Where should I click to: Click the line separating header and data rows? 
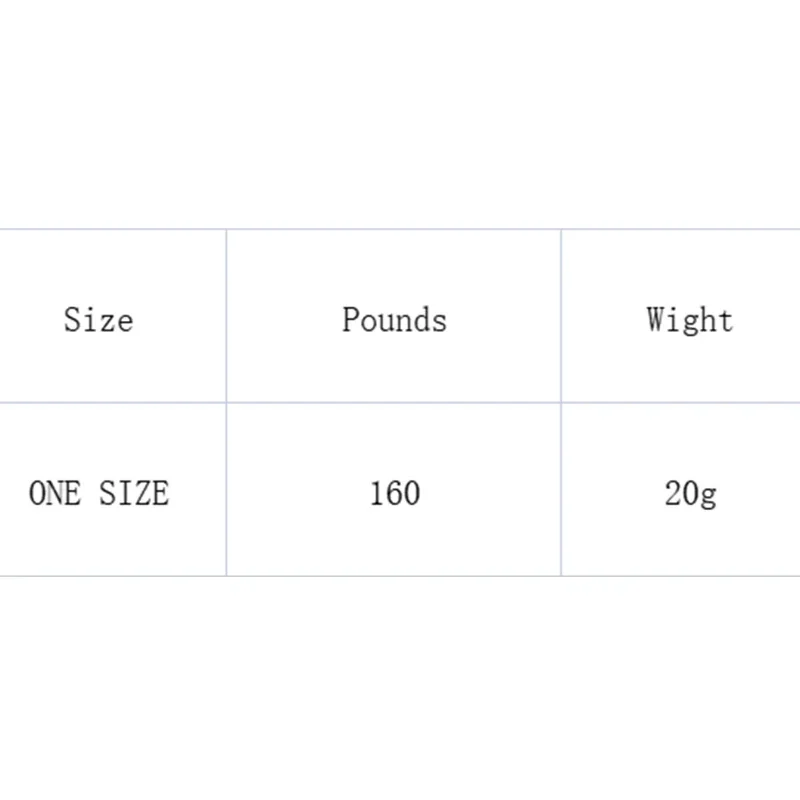[400, 403]
